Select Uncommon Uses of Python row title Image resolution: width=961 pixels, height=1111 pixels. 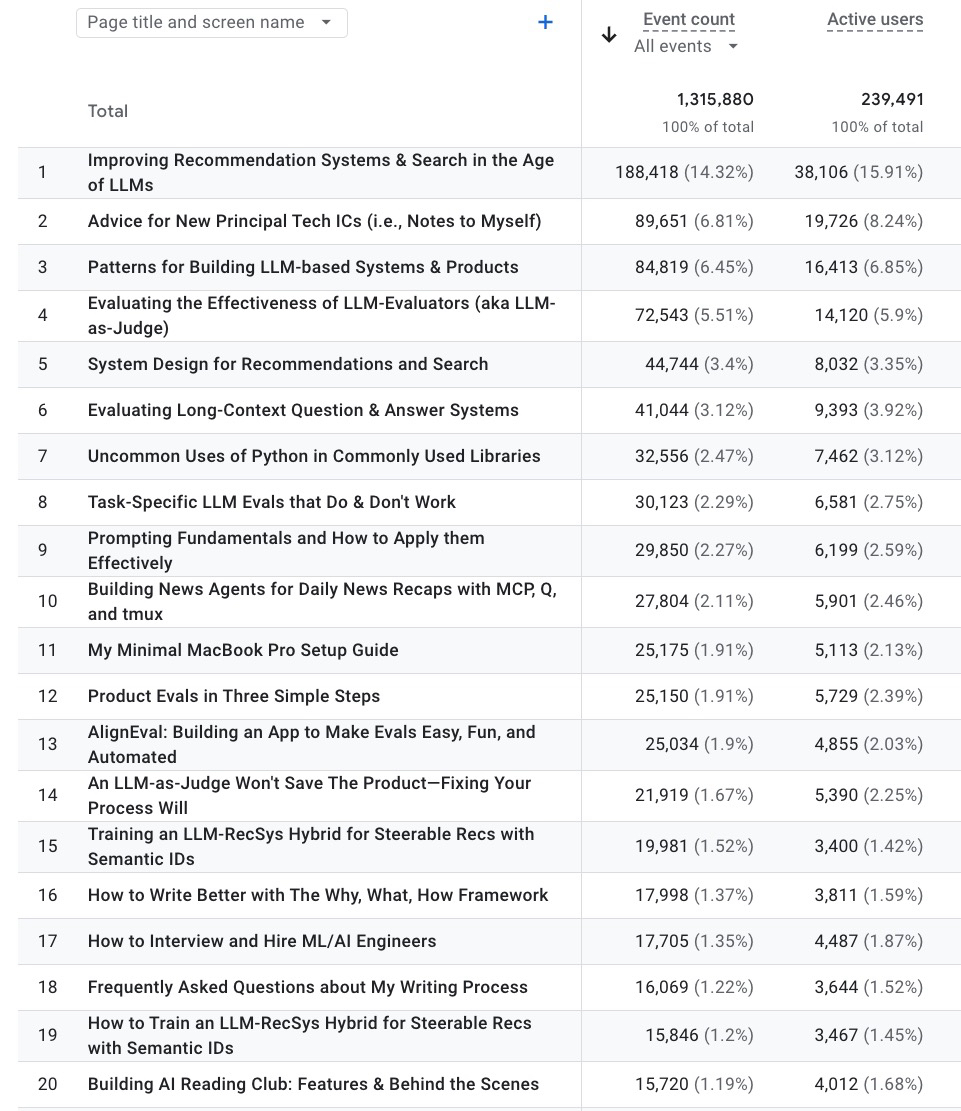314,456
